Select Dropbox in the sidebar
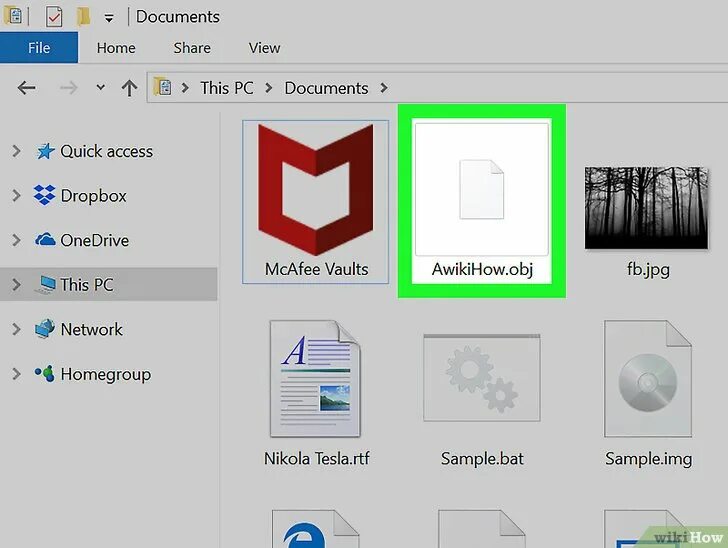 click(93, 196)
